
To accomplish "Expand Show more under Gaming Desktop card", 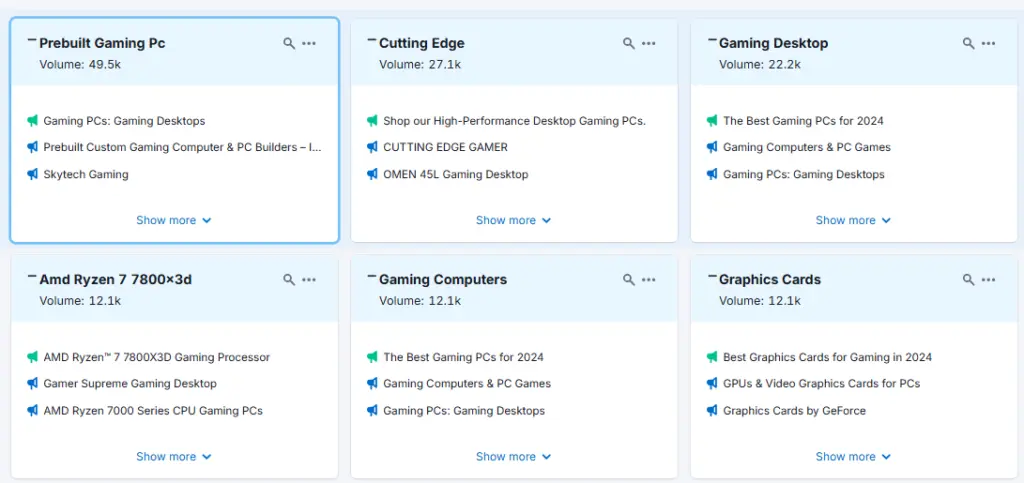I will coord(853,220).
